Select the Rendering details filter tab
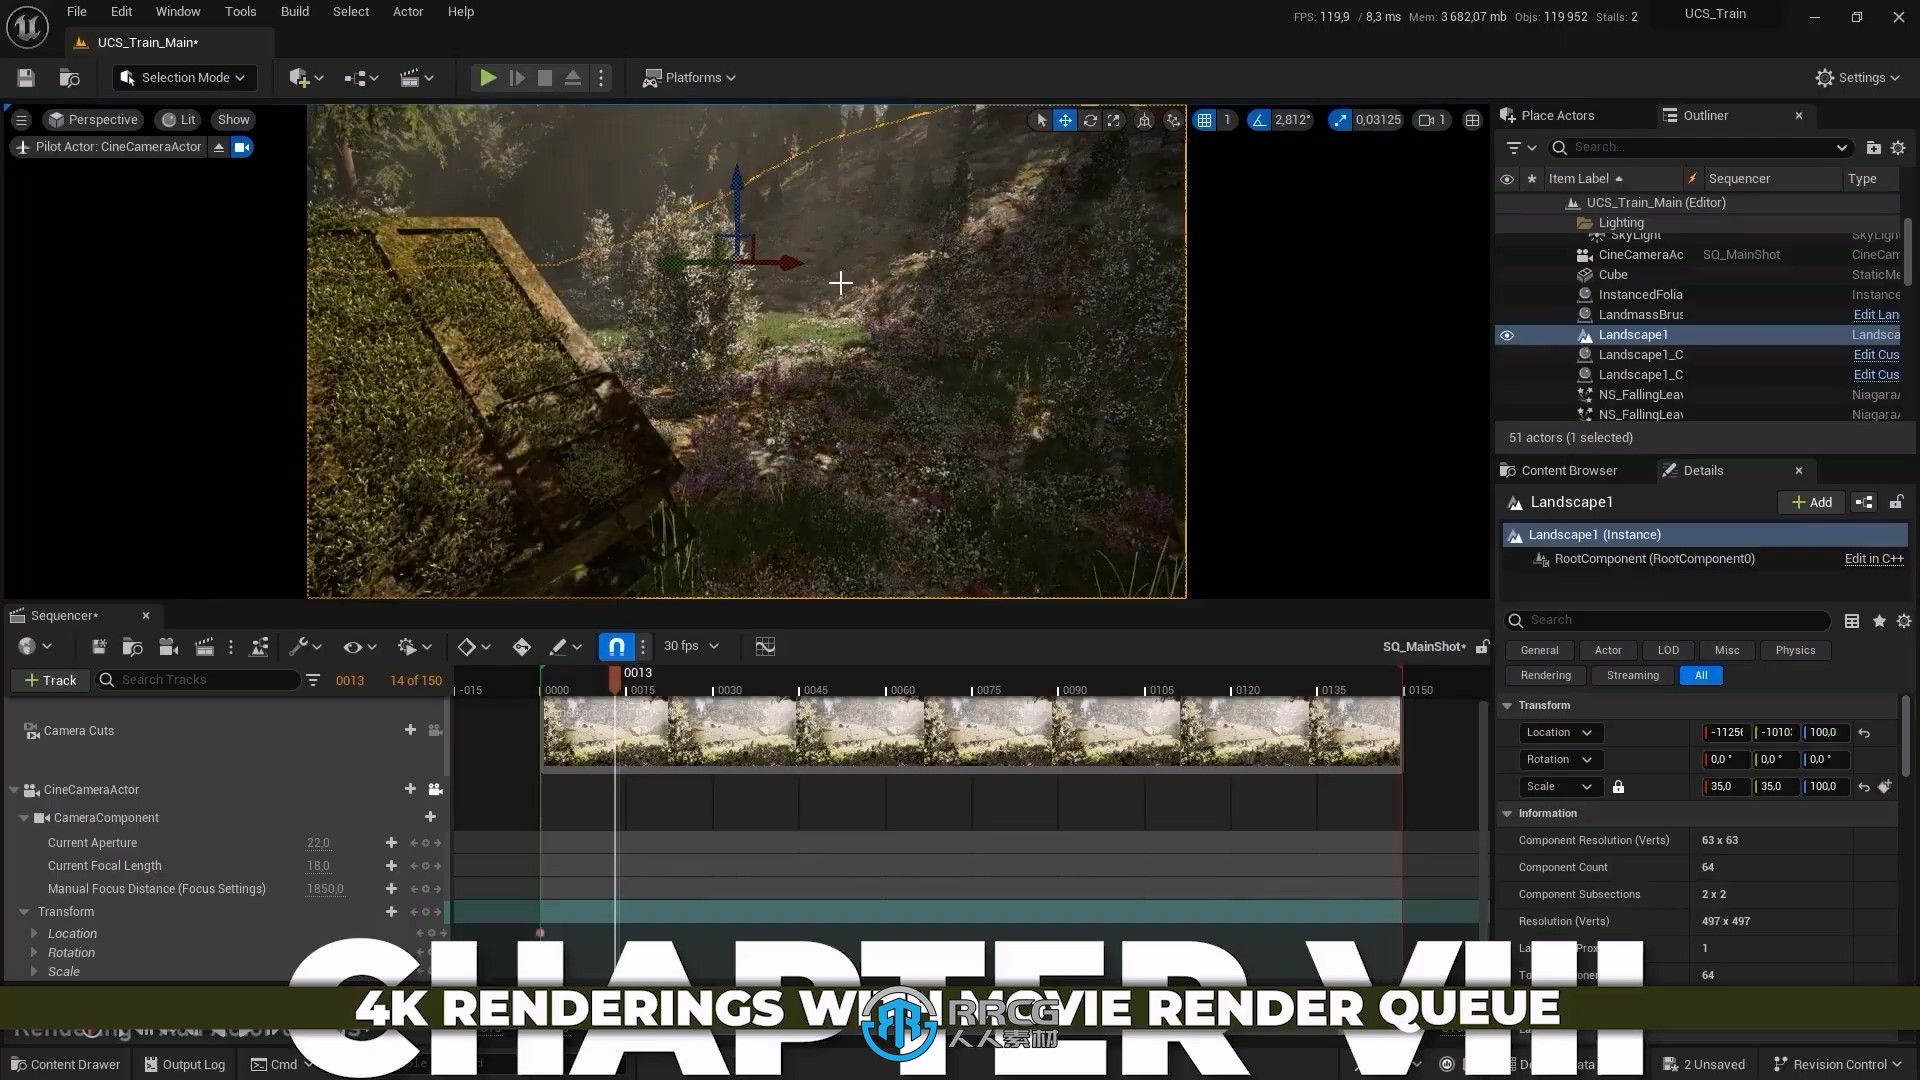Image resolution: width=1920 pixels, height=1080 pixels. [x=1545, y=676]
